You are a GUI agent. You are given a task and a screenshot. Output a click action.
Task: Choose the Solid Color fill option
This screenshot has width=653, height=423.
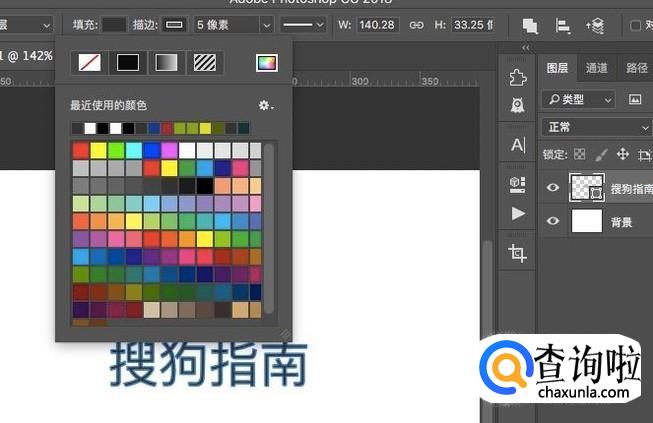click(128, 63)
